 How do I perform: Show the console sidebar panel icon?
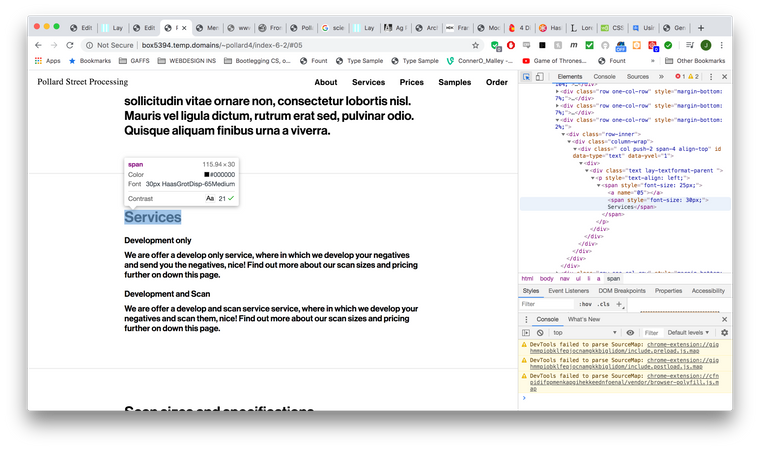(527, 332)
